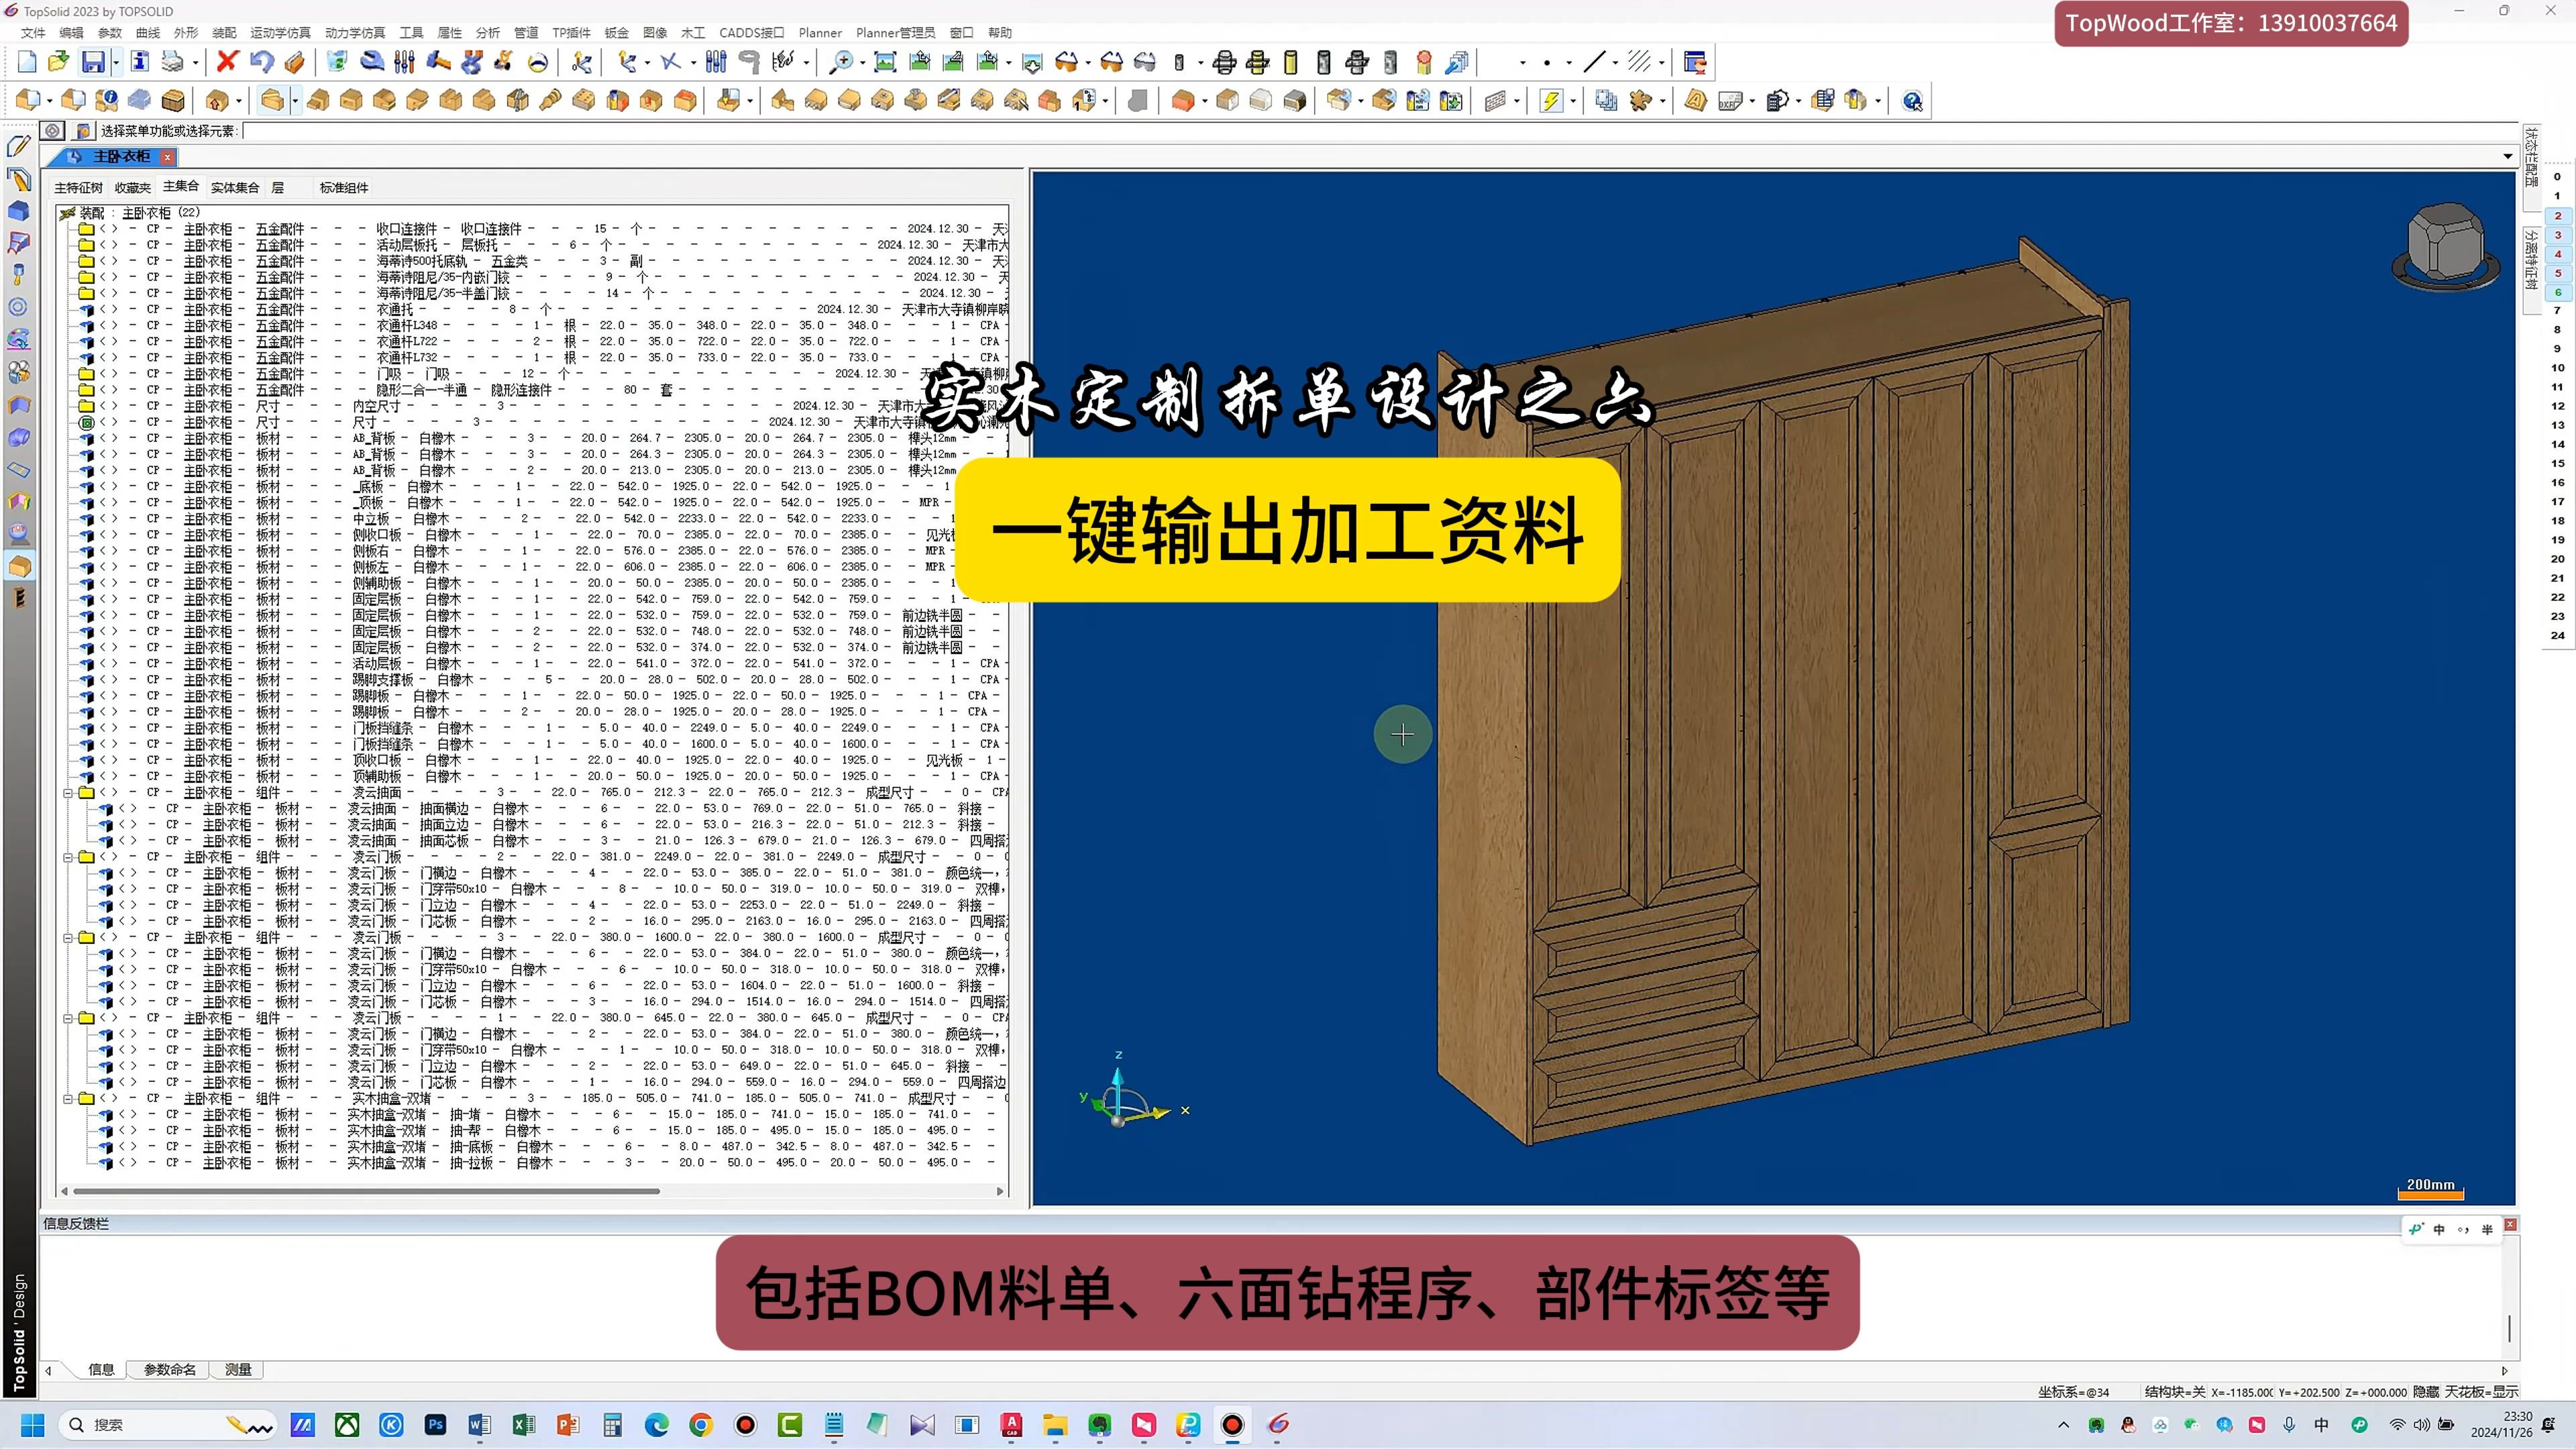
Task: Click the 主特征树 tab label
Action: pos(78,187)
